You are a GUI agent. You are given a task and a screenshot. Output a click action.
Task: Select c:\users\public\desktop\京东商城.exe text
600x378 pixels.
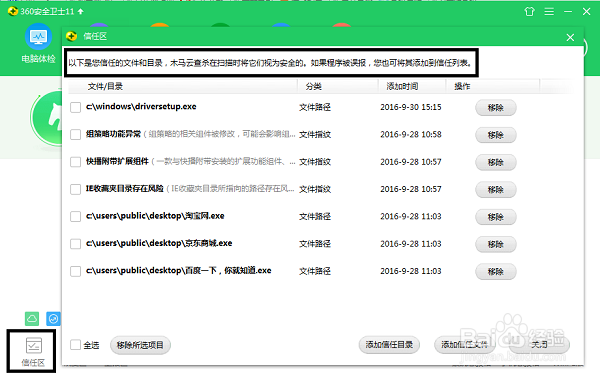159,243
